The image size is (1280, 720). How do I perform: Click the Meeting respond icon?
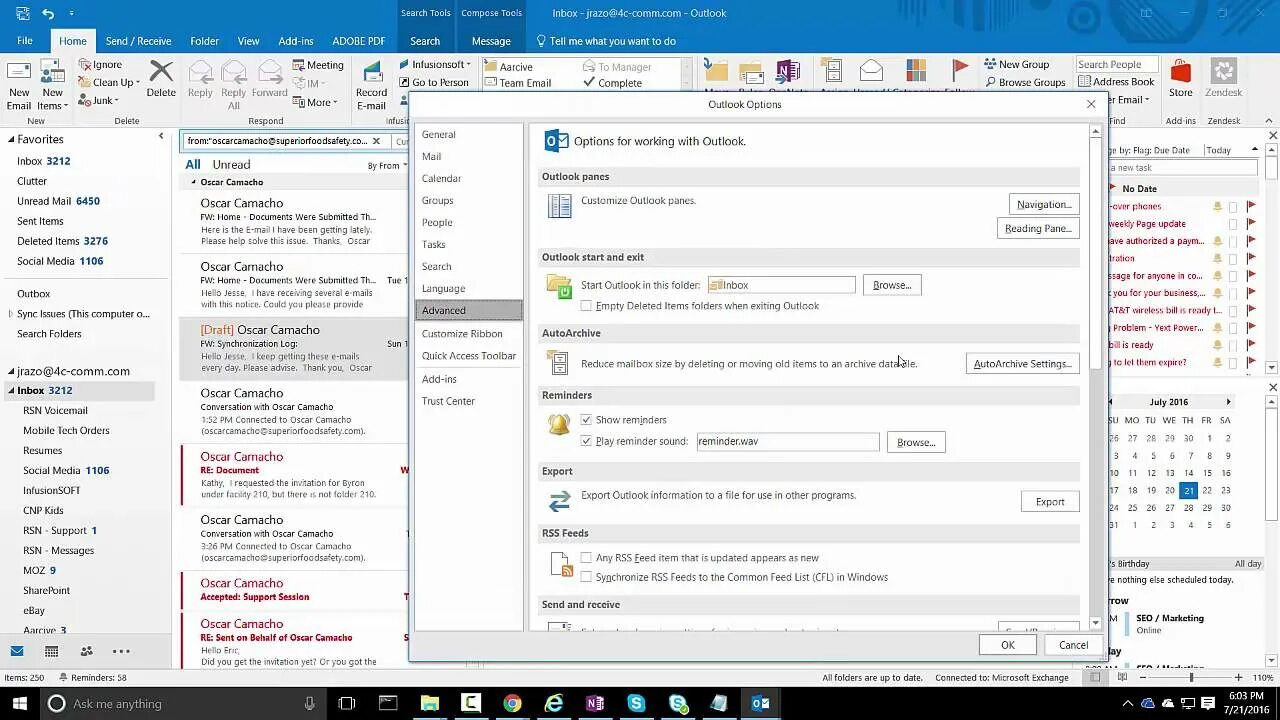click(299, 65)
